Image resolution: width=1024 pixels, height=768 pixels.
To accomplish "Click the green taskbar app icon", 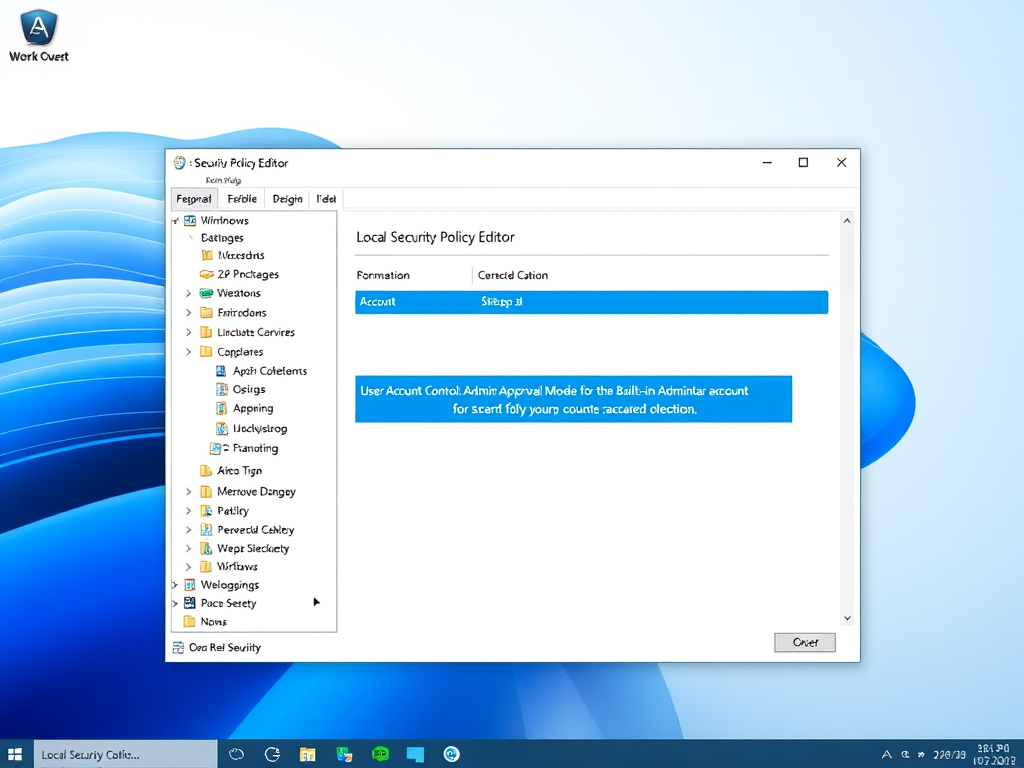I will 380,754.
